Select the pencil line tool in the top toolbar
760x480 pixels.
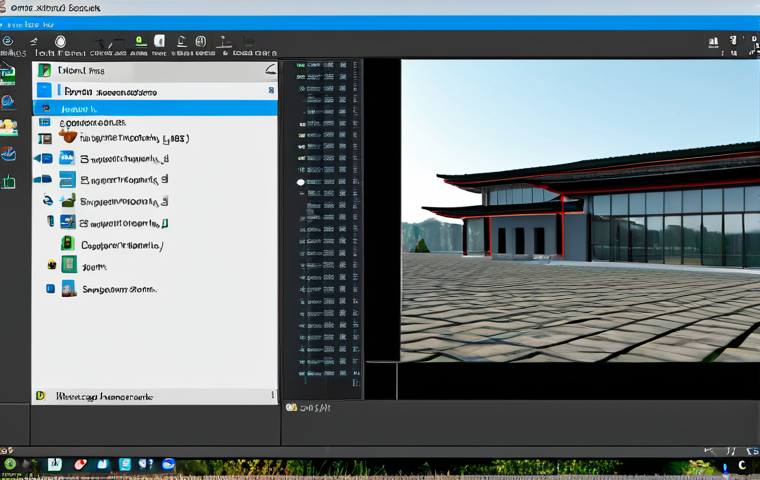[109, 43]
